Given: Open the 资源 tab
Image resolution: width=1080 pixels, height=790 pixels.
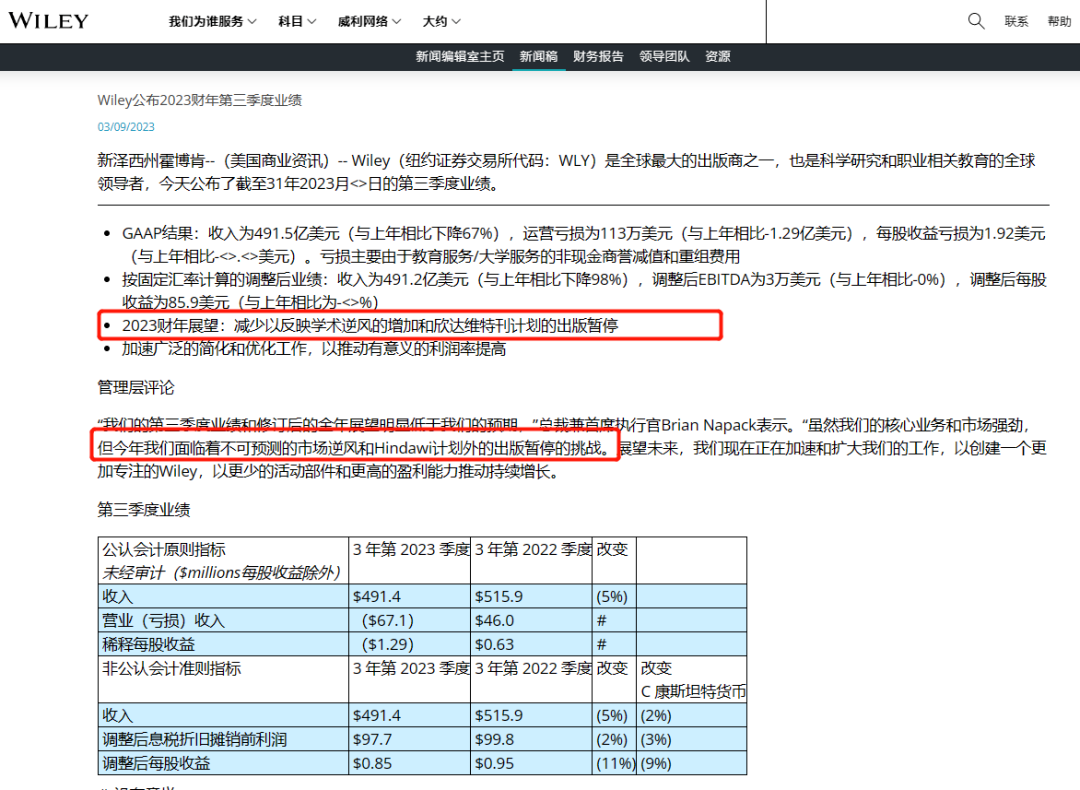Looking at the screenshot, I should pos(718,56).
